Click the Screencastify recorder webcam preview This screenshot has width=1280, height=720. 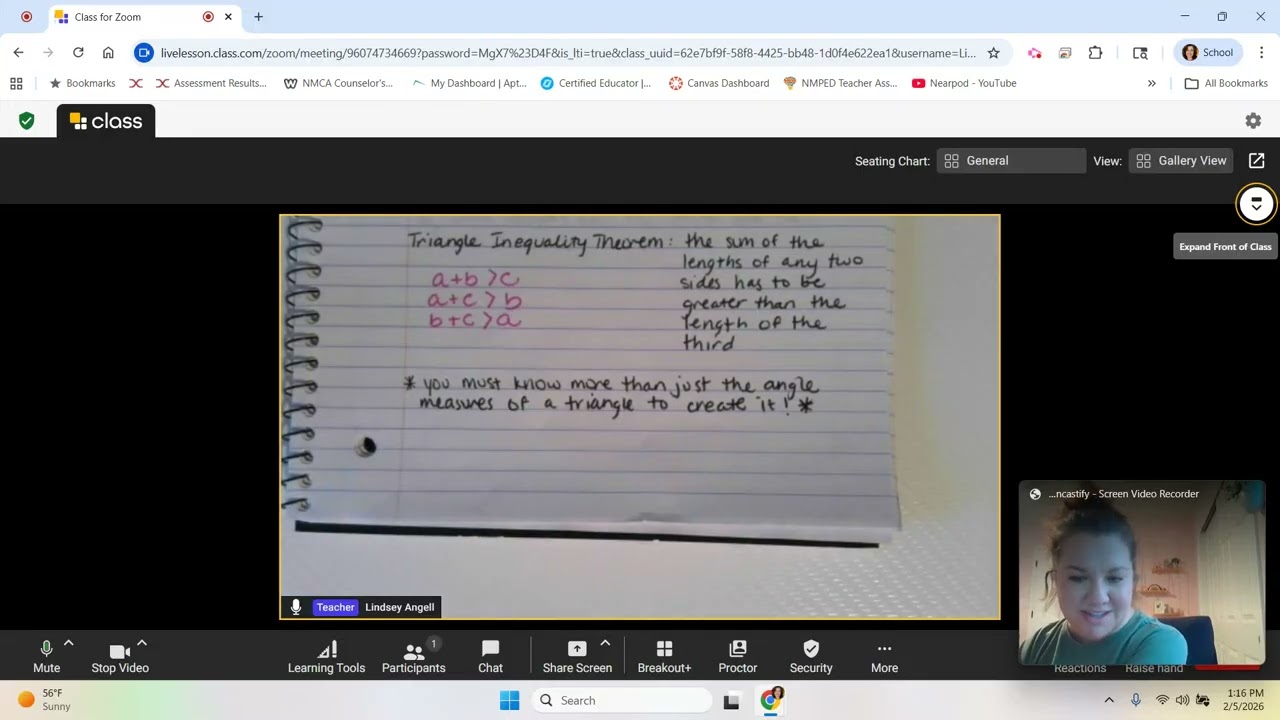[x=1142, y=574]
